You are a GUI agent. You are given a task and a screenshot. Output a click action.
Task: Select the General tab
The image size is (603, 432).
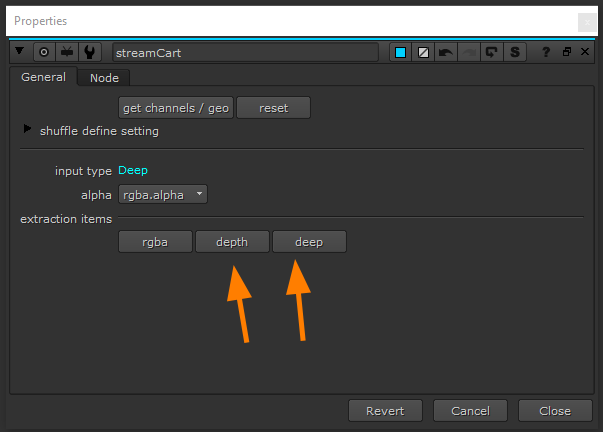click(x=43, y=77)
